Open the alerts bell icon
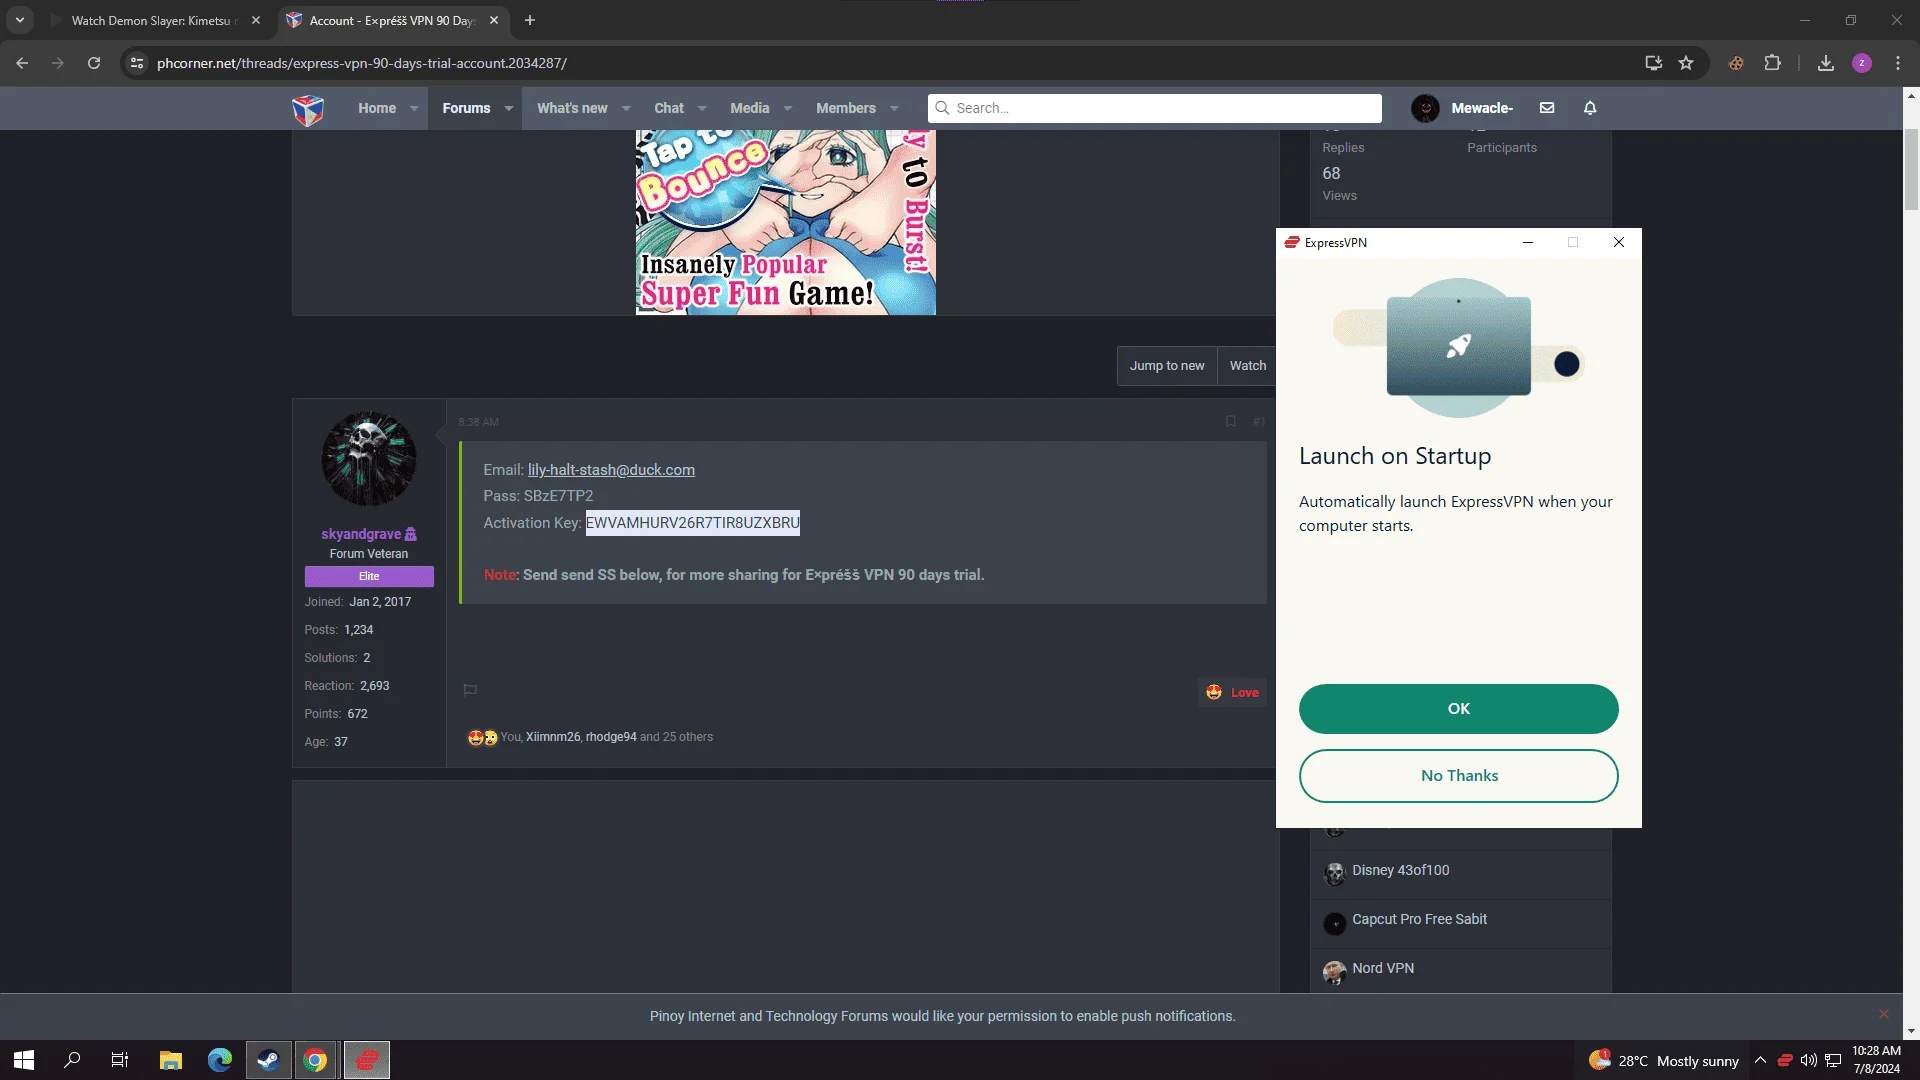Image resolution: width=1920 pixels, height=1080 pixels. click(1590, 108)
